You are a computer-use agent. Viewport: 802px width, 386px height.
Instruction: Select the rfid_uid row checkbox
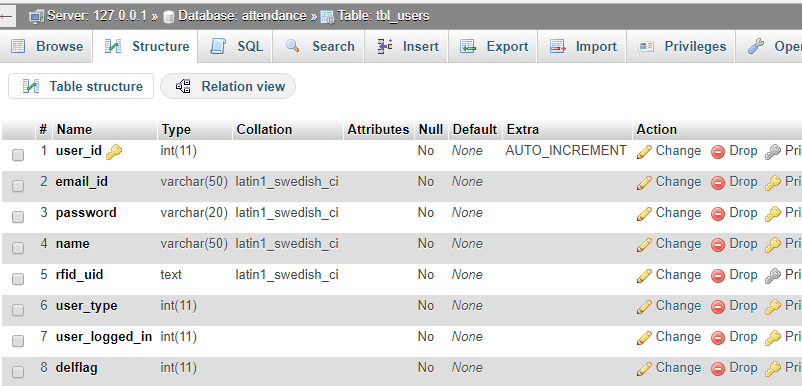click(x=18, y=279)
